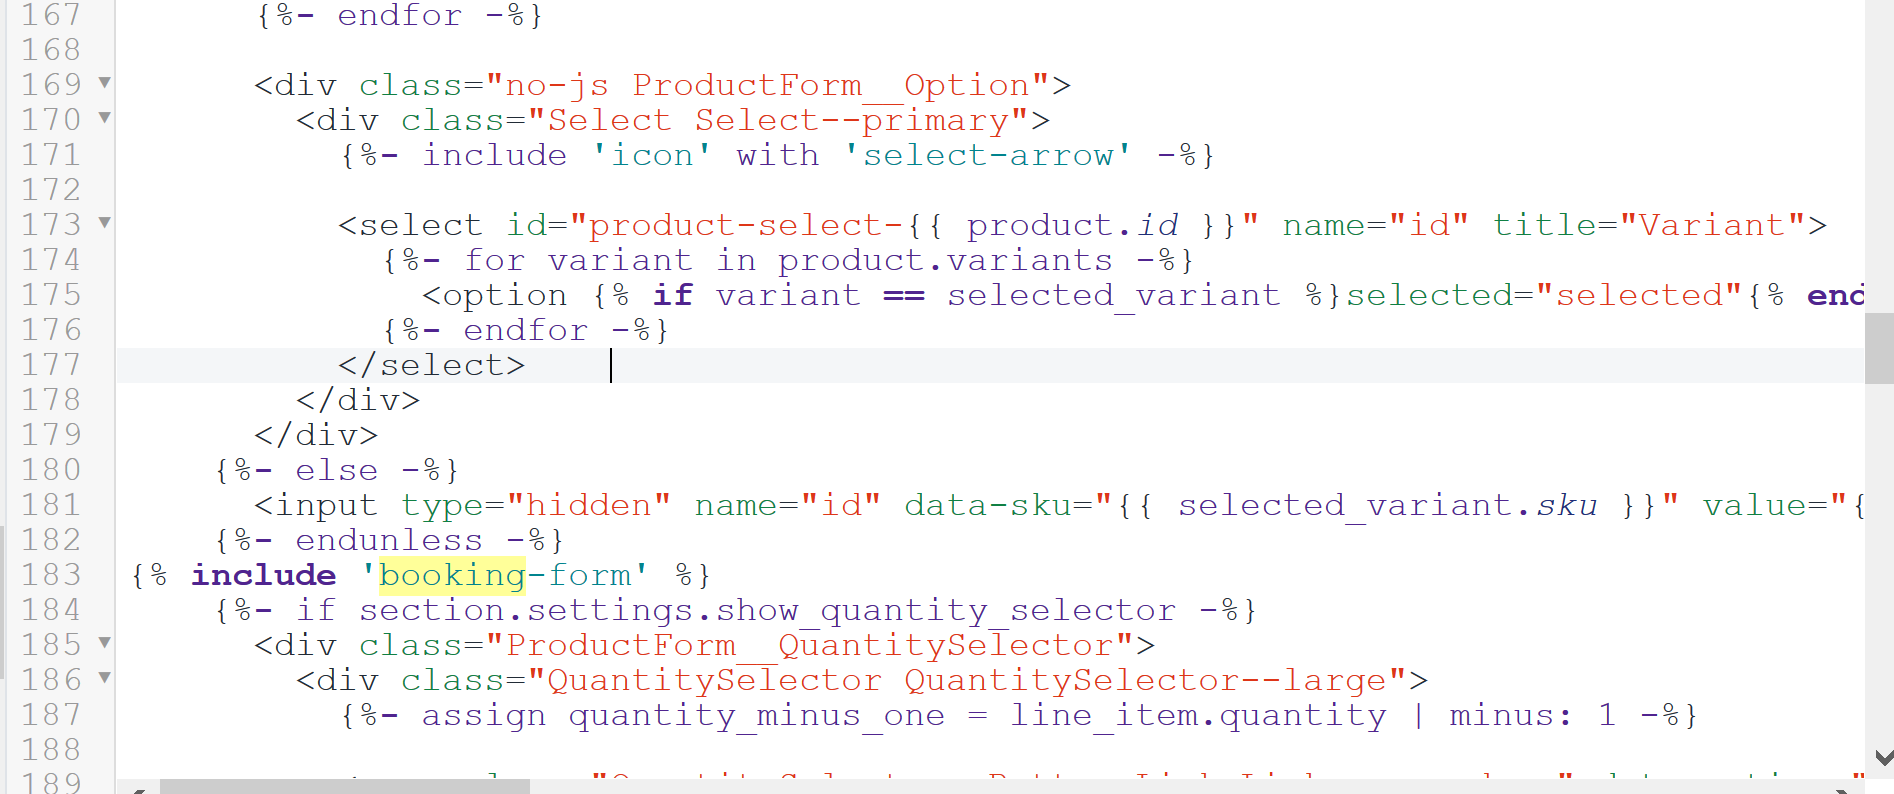
Task: Click line number 180 in the gutter
Action: (51, 470)
